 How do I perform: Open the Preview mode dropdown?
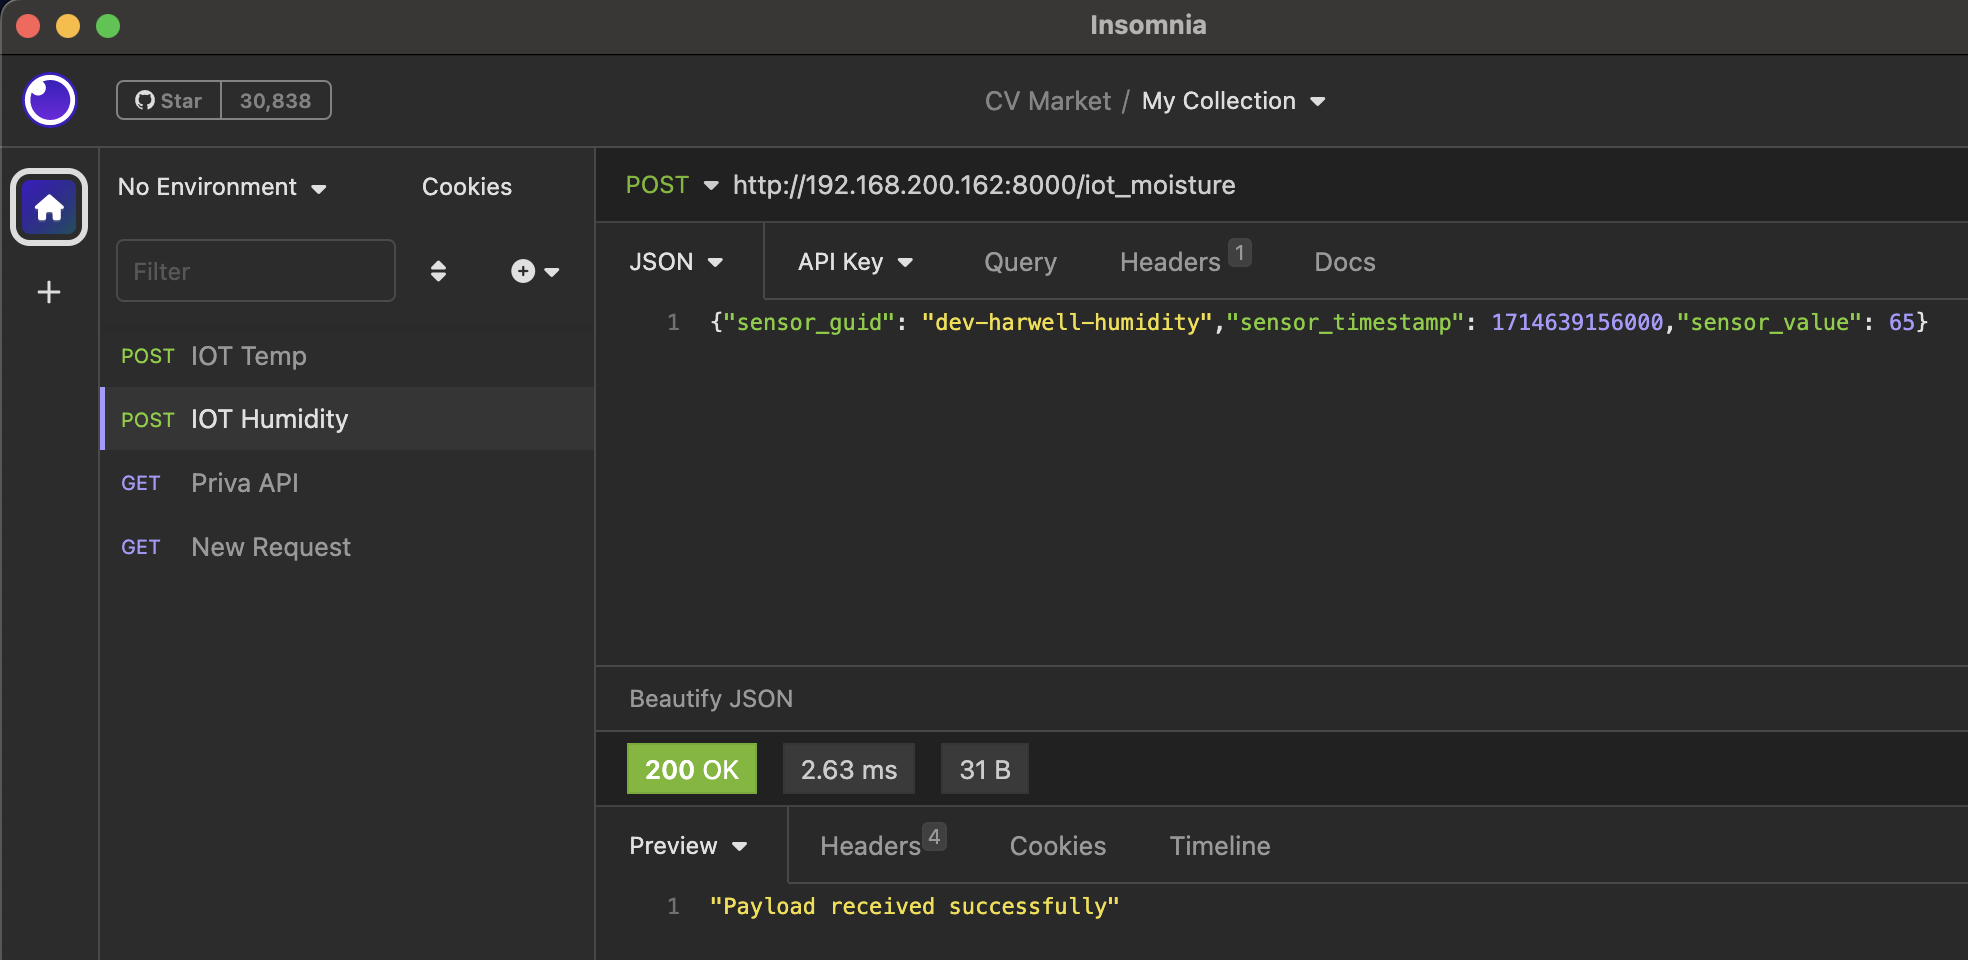tap(688, 846)
